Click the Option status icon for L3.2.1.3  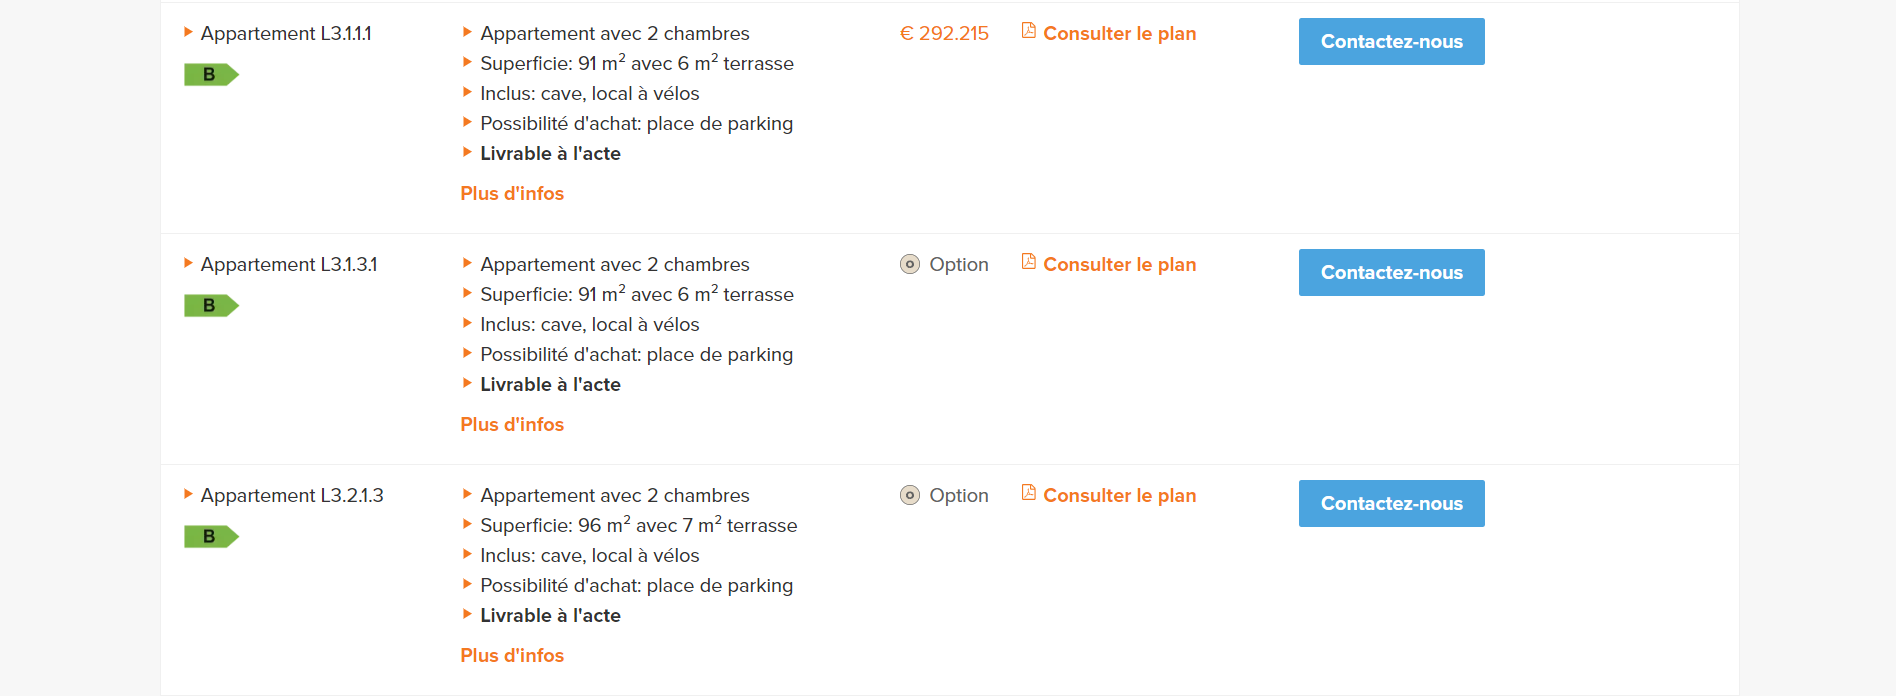tap(909, 496)
